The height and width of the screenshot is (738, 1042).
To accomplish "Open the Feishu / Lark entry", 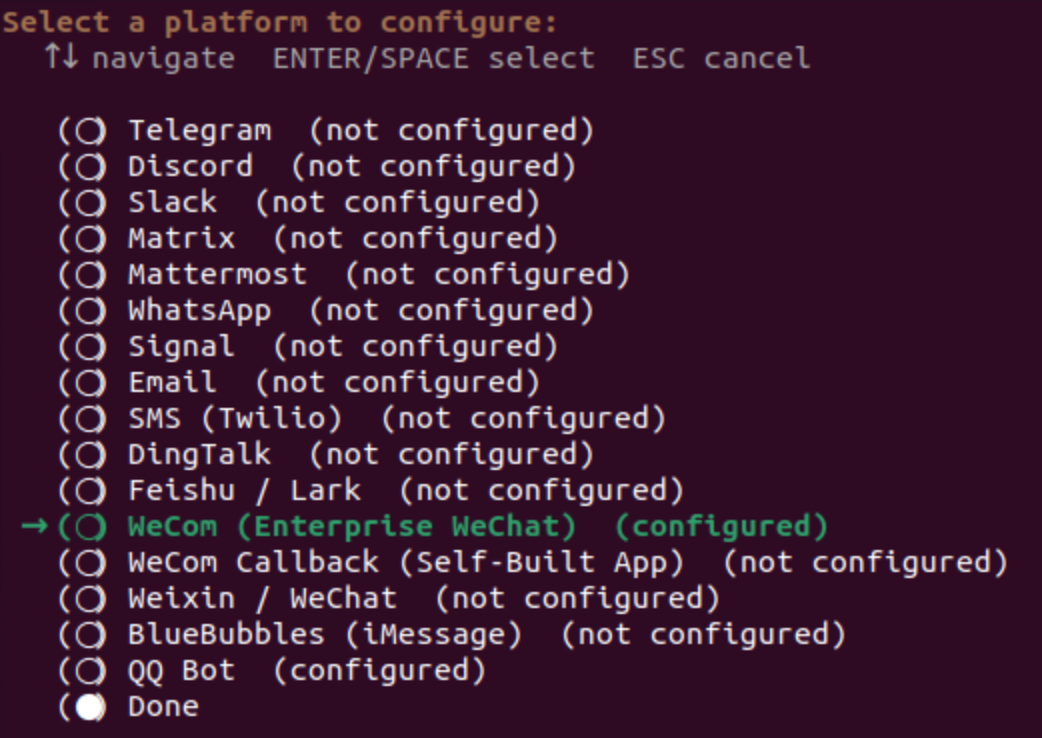I will (x=244, y=491).
